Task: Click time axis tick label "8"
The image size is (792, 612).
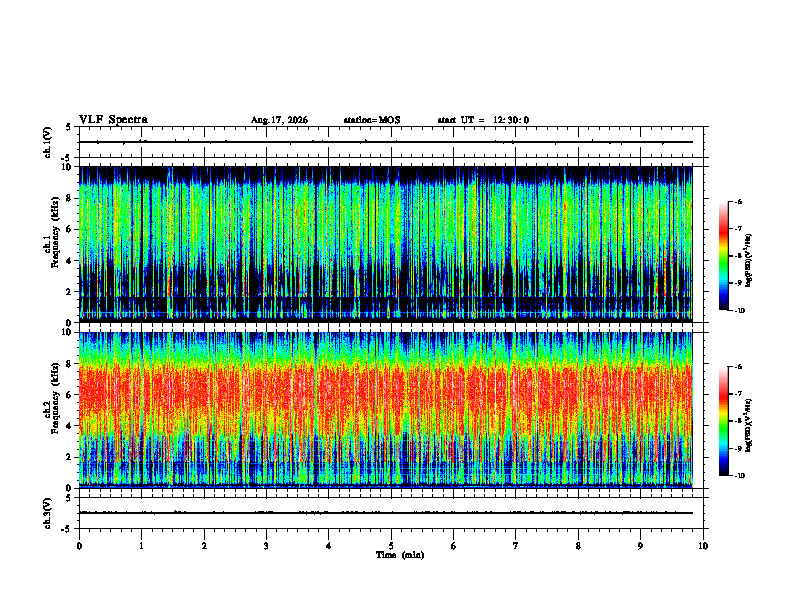Action: click(578, 546)
